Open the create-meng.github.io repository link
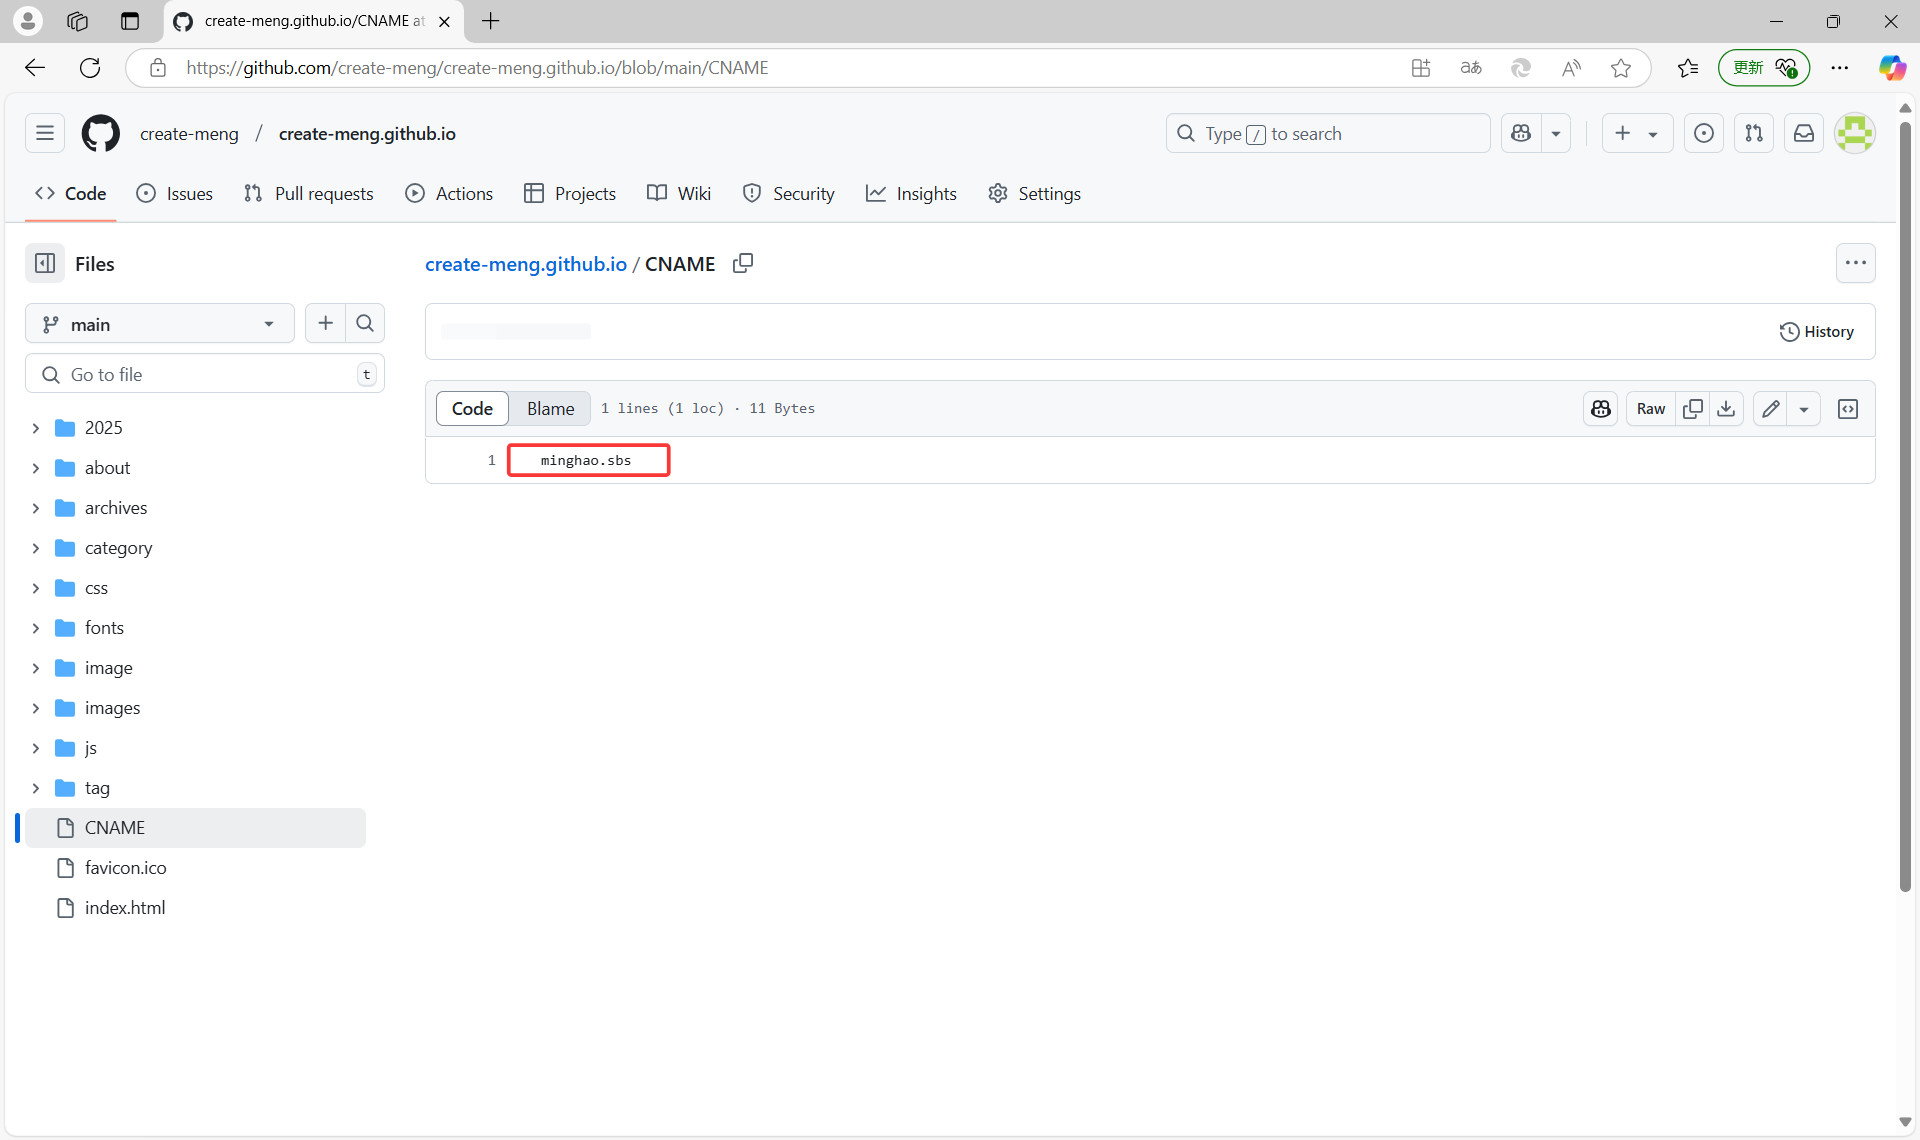Image resolution: width=1920 pixels, height=1140 pixels. click(525, 264)
